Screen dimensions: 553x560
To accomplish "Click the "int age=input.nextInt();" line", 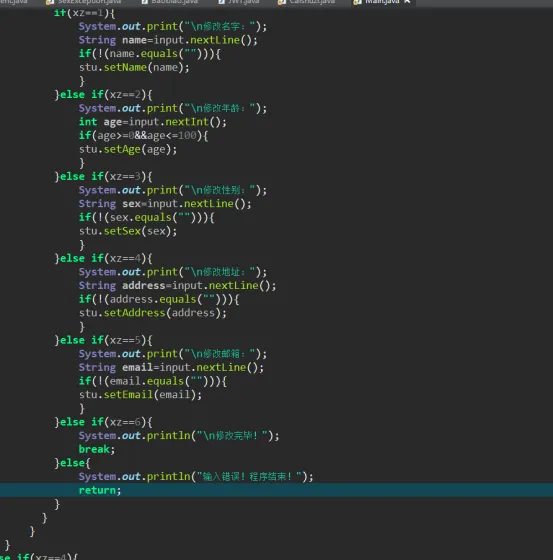I will [x=153, y=122].
